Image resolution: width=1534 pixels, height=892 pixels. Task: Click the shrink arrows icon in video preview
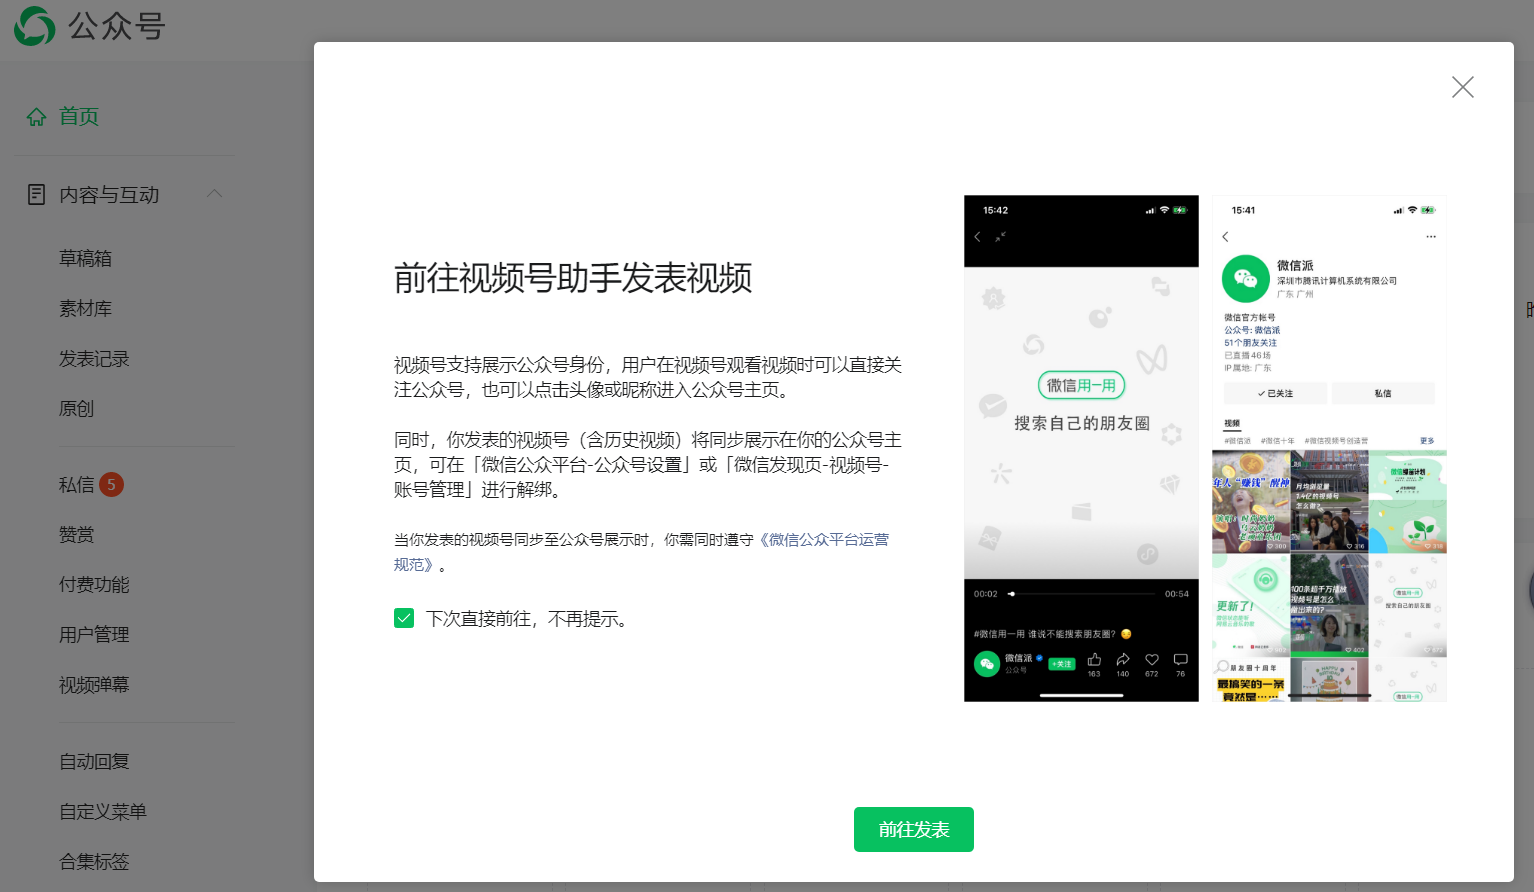coord(1000,237)
